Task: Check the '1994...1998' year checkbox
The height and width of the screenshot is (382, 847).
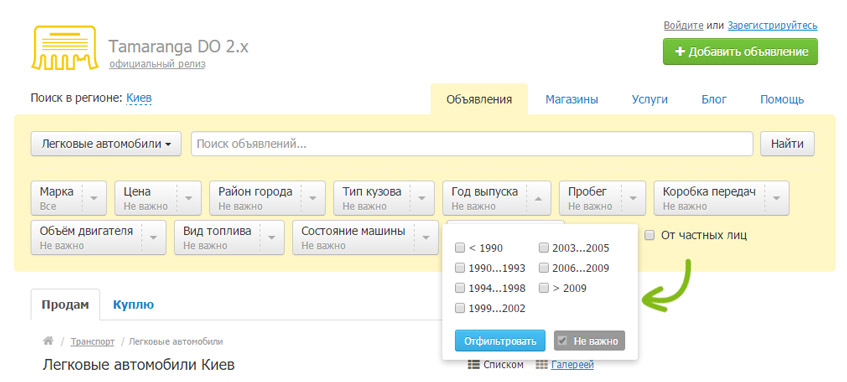Action: coord(460,288)
